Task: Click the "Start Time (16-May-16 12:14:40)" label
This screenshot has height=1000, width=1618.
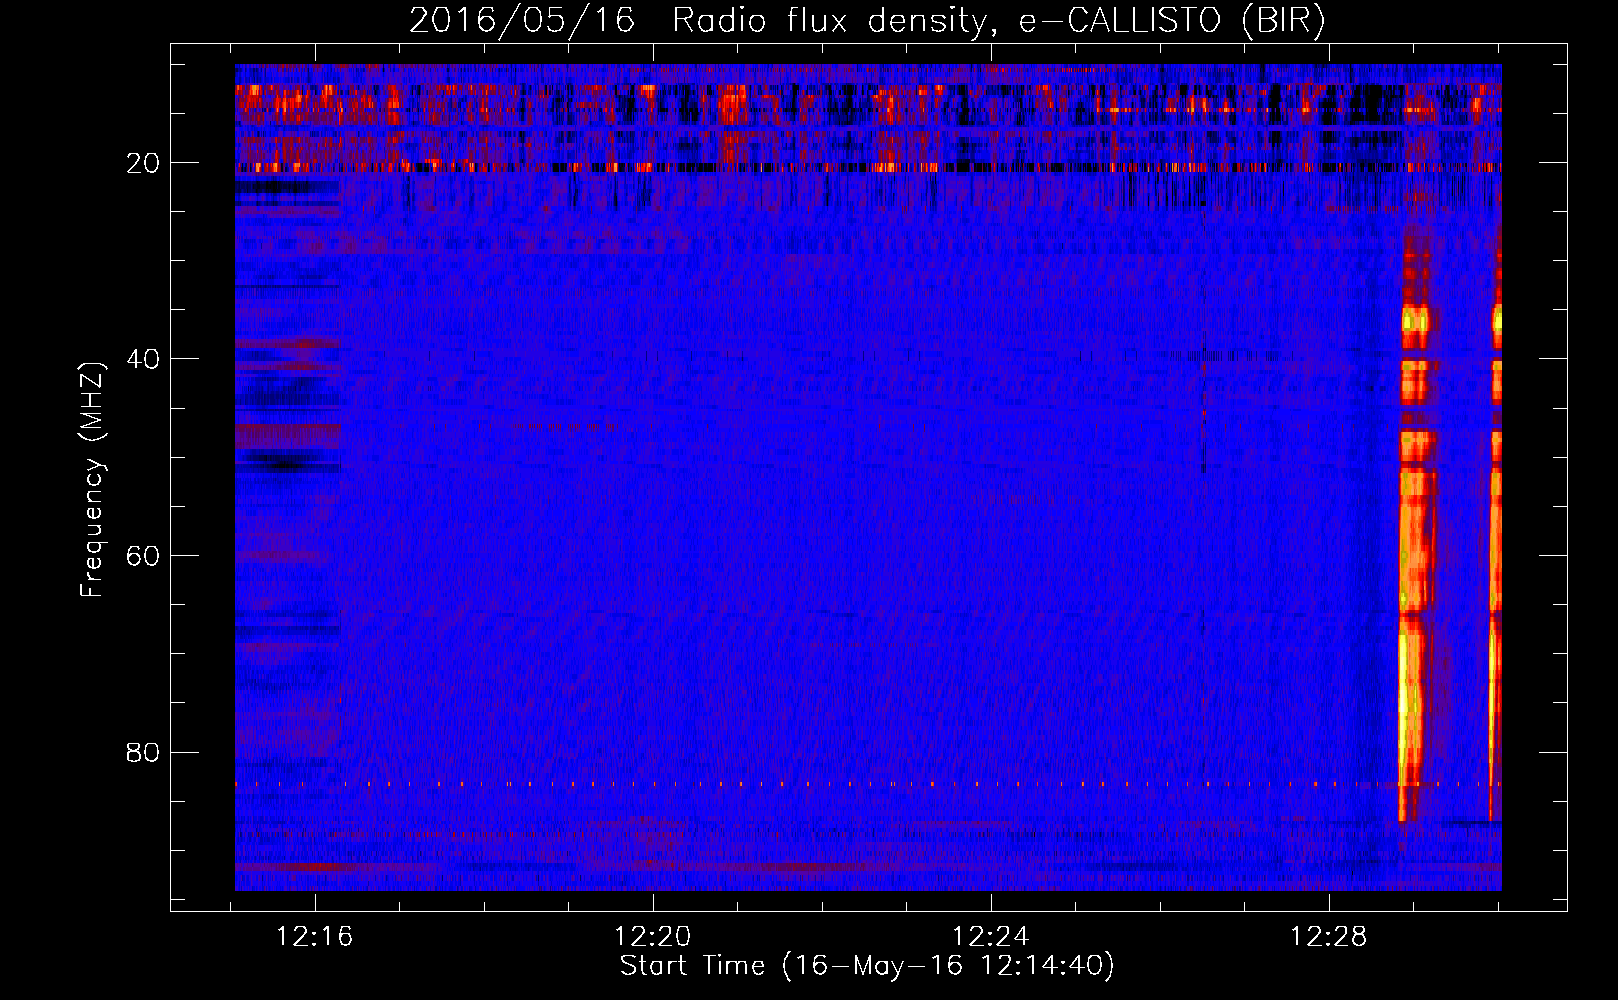Action: (867, 966)
